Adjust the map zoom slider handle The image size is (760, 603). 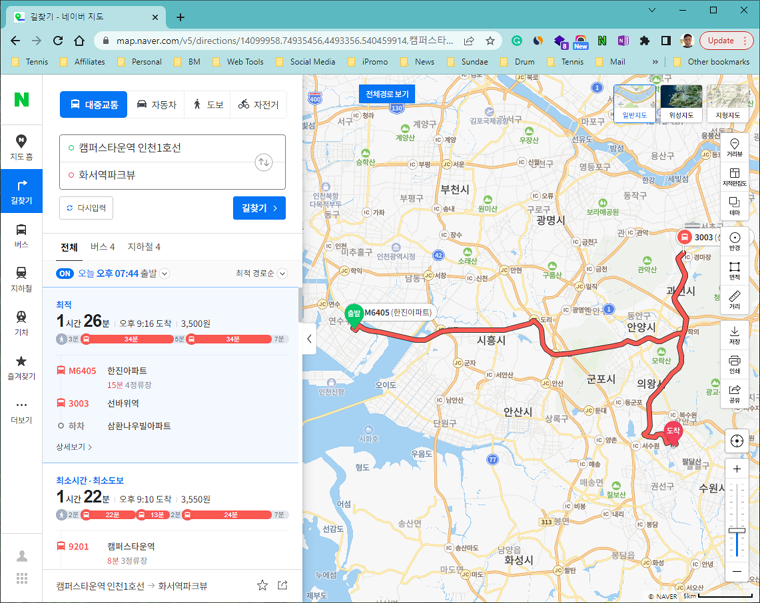737,531
